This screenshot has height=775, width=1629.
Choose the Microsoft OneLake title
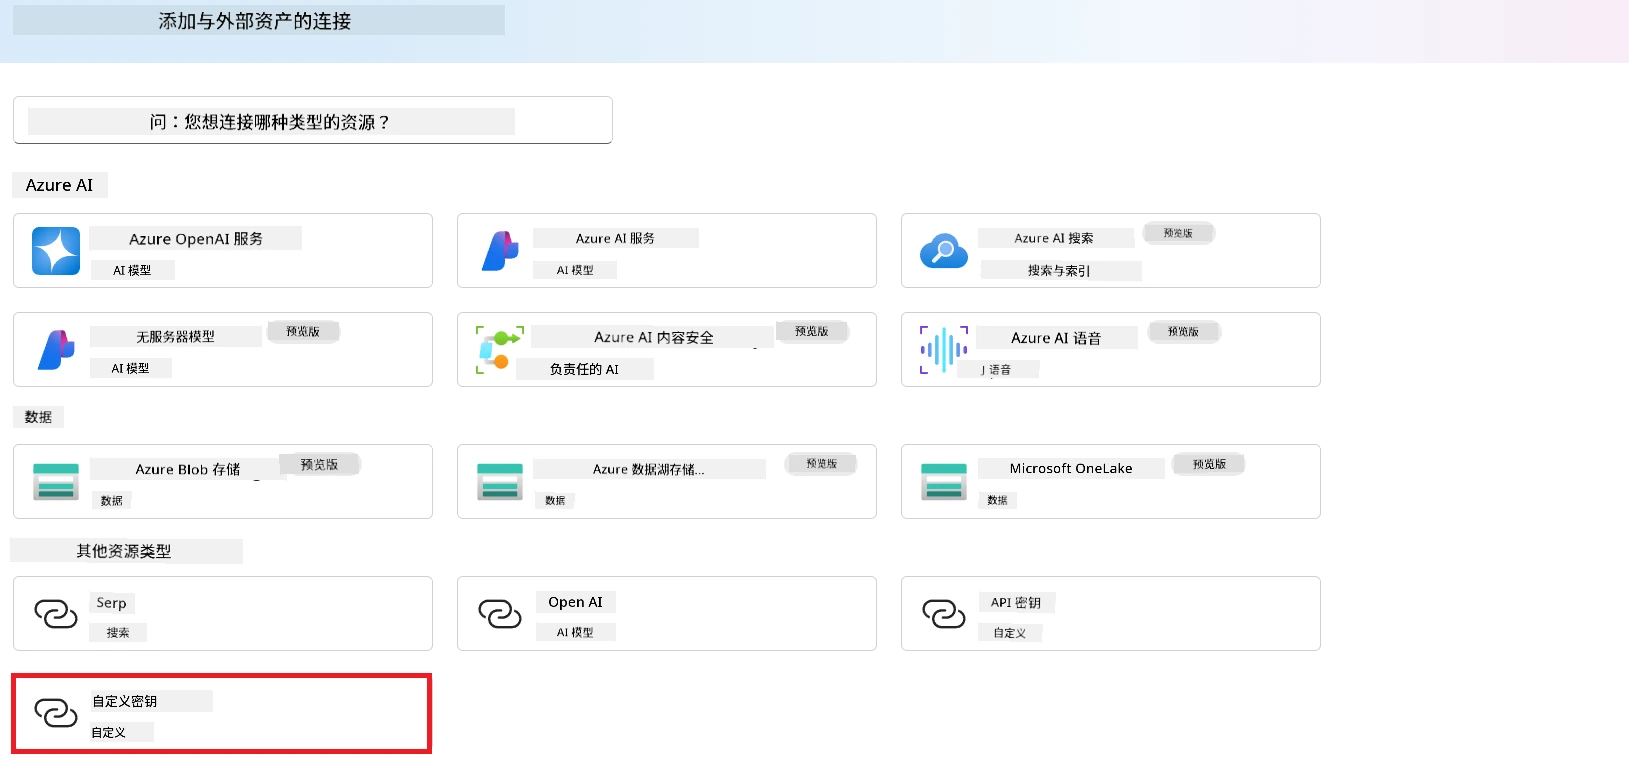pos(1071,468)
